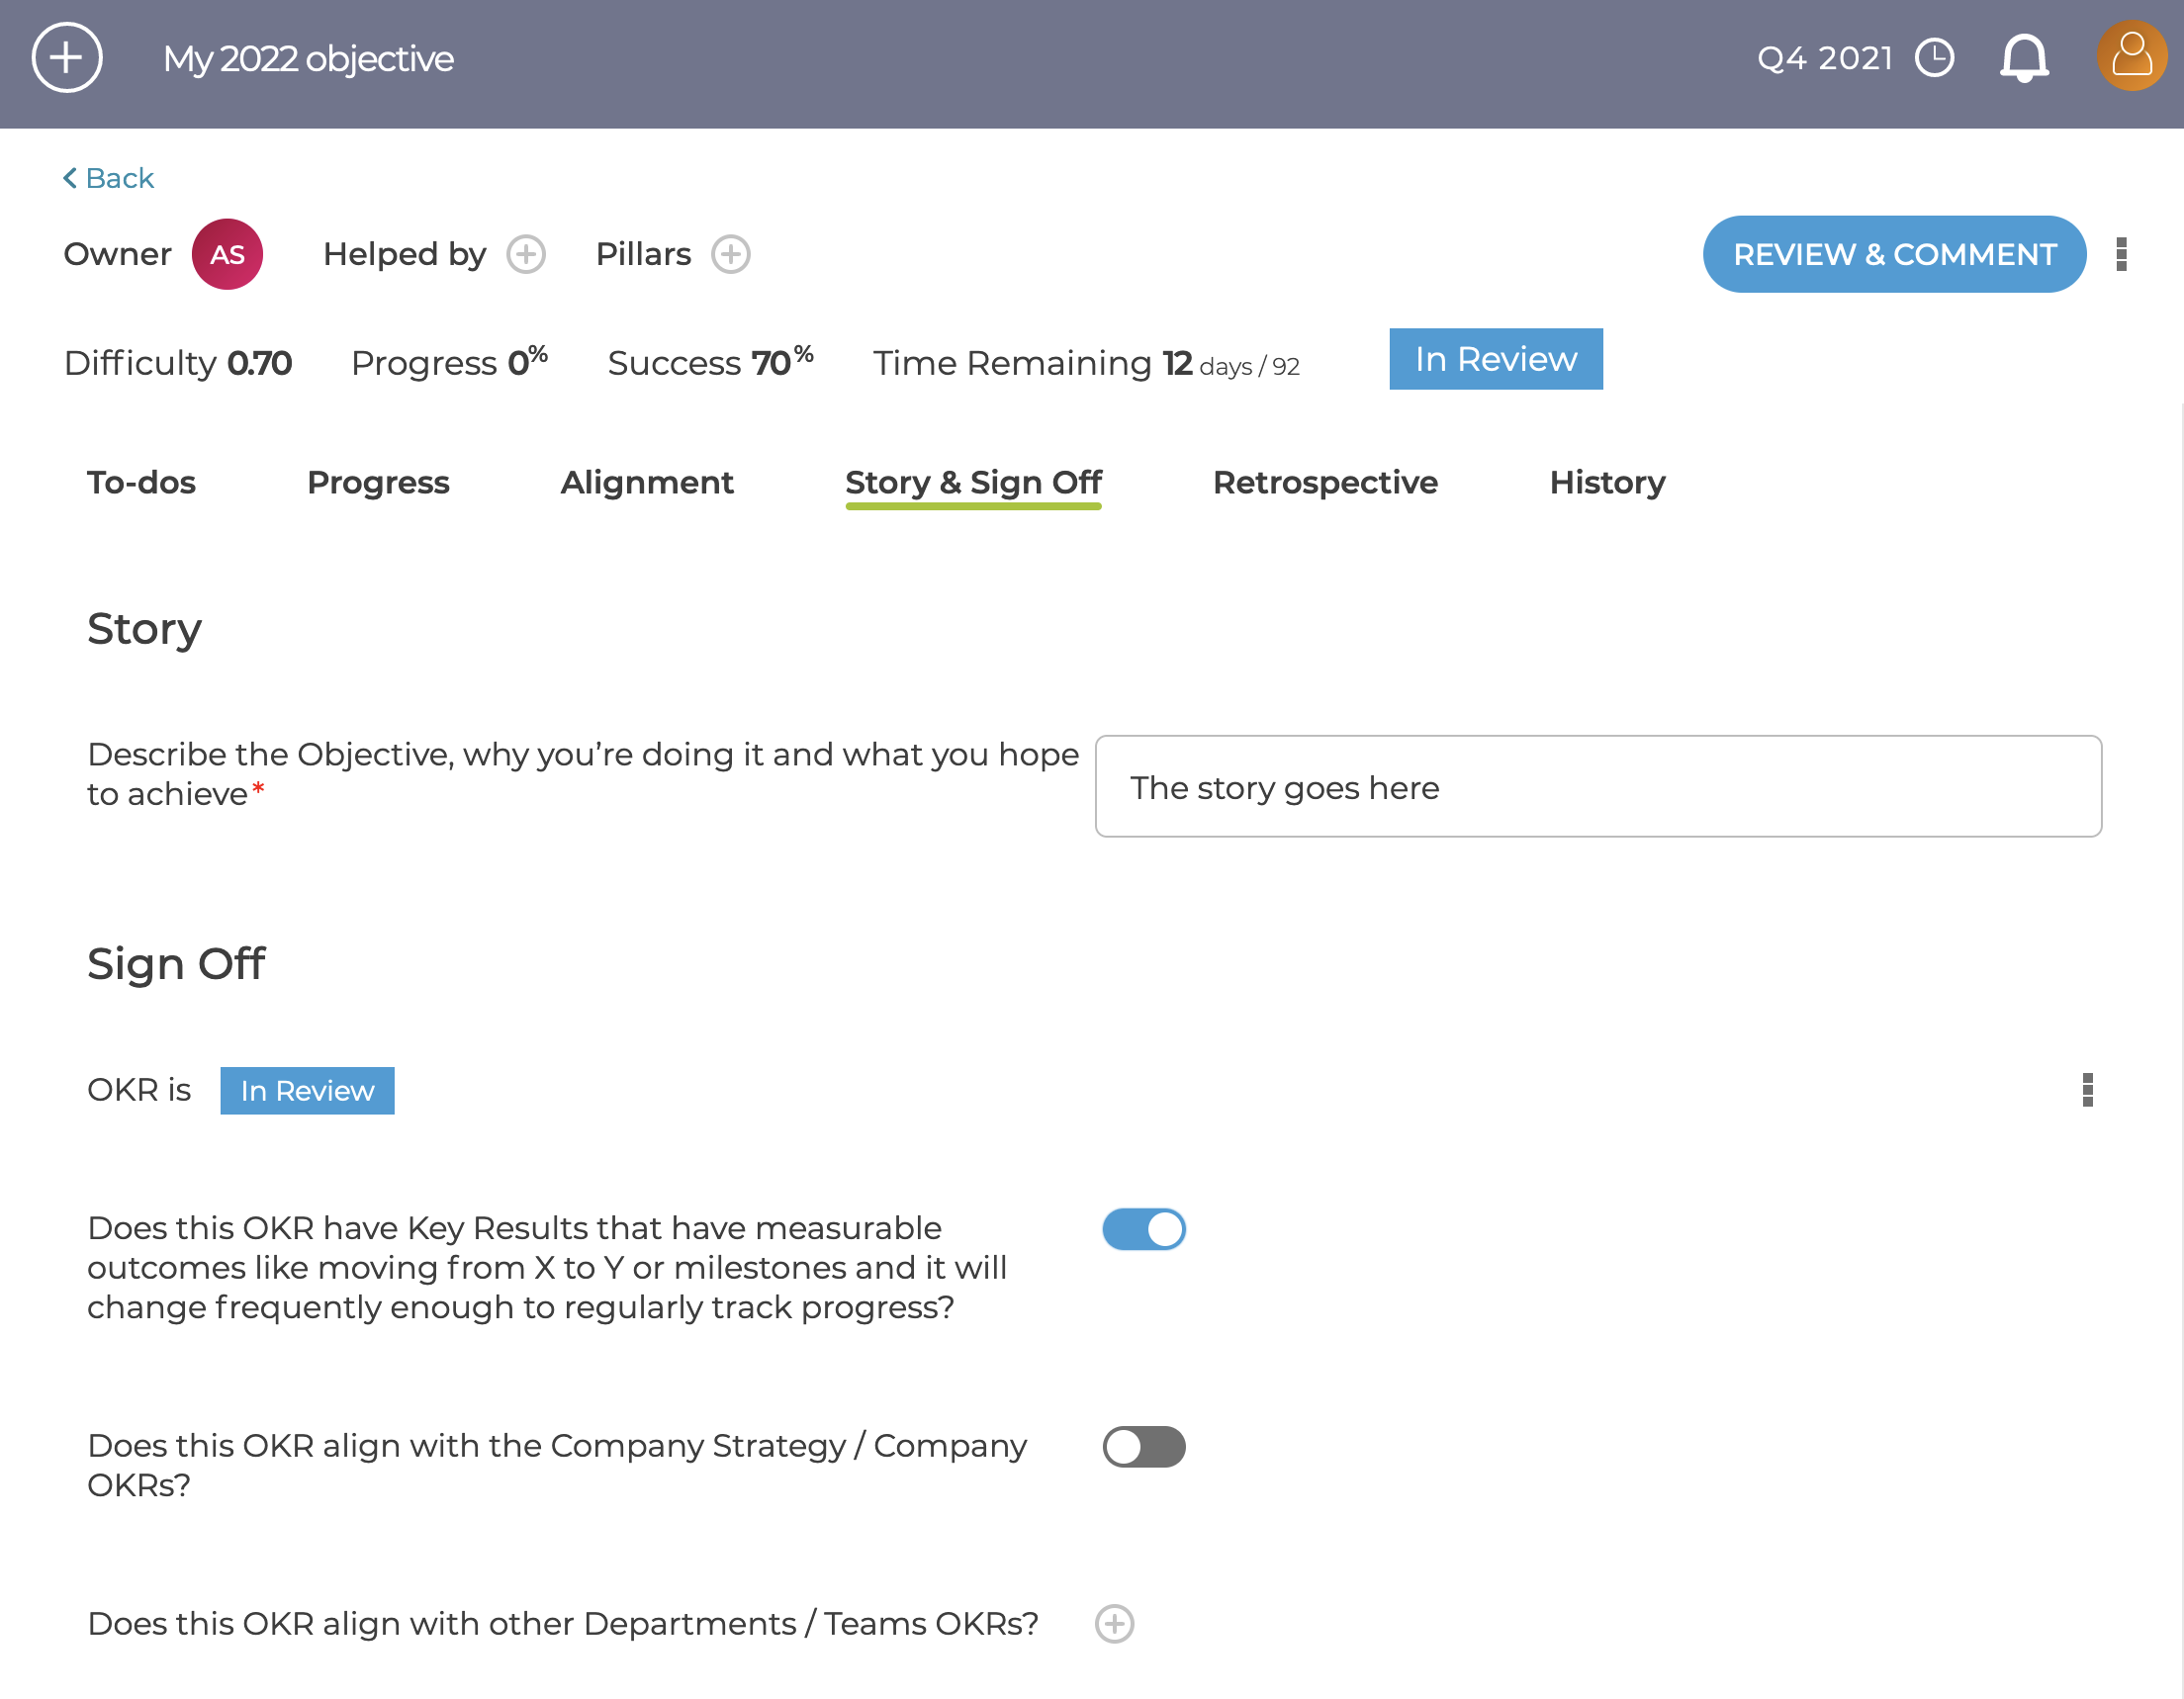Open the user profile avatar
This screenshot has height=1699, width=2184.
pos(2131,56)
